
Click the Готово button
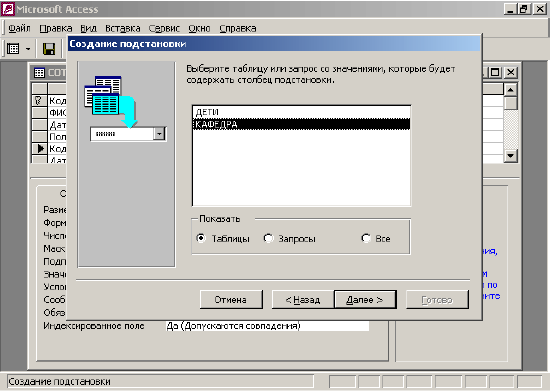tap(437, 299)
